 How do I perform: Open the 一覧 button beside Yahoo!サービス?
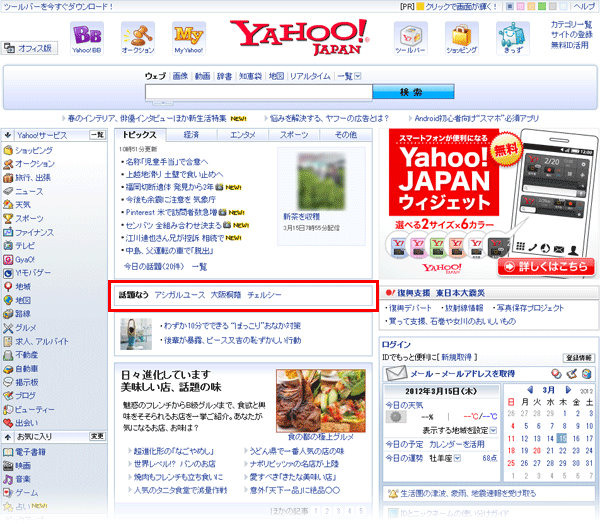point(98,135)
